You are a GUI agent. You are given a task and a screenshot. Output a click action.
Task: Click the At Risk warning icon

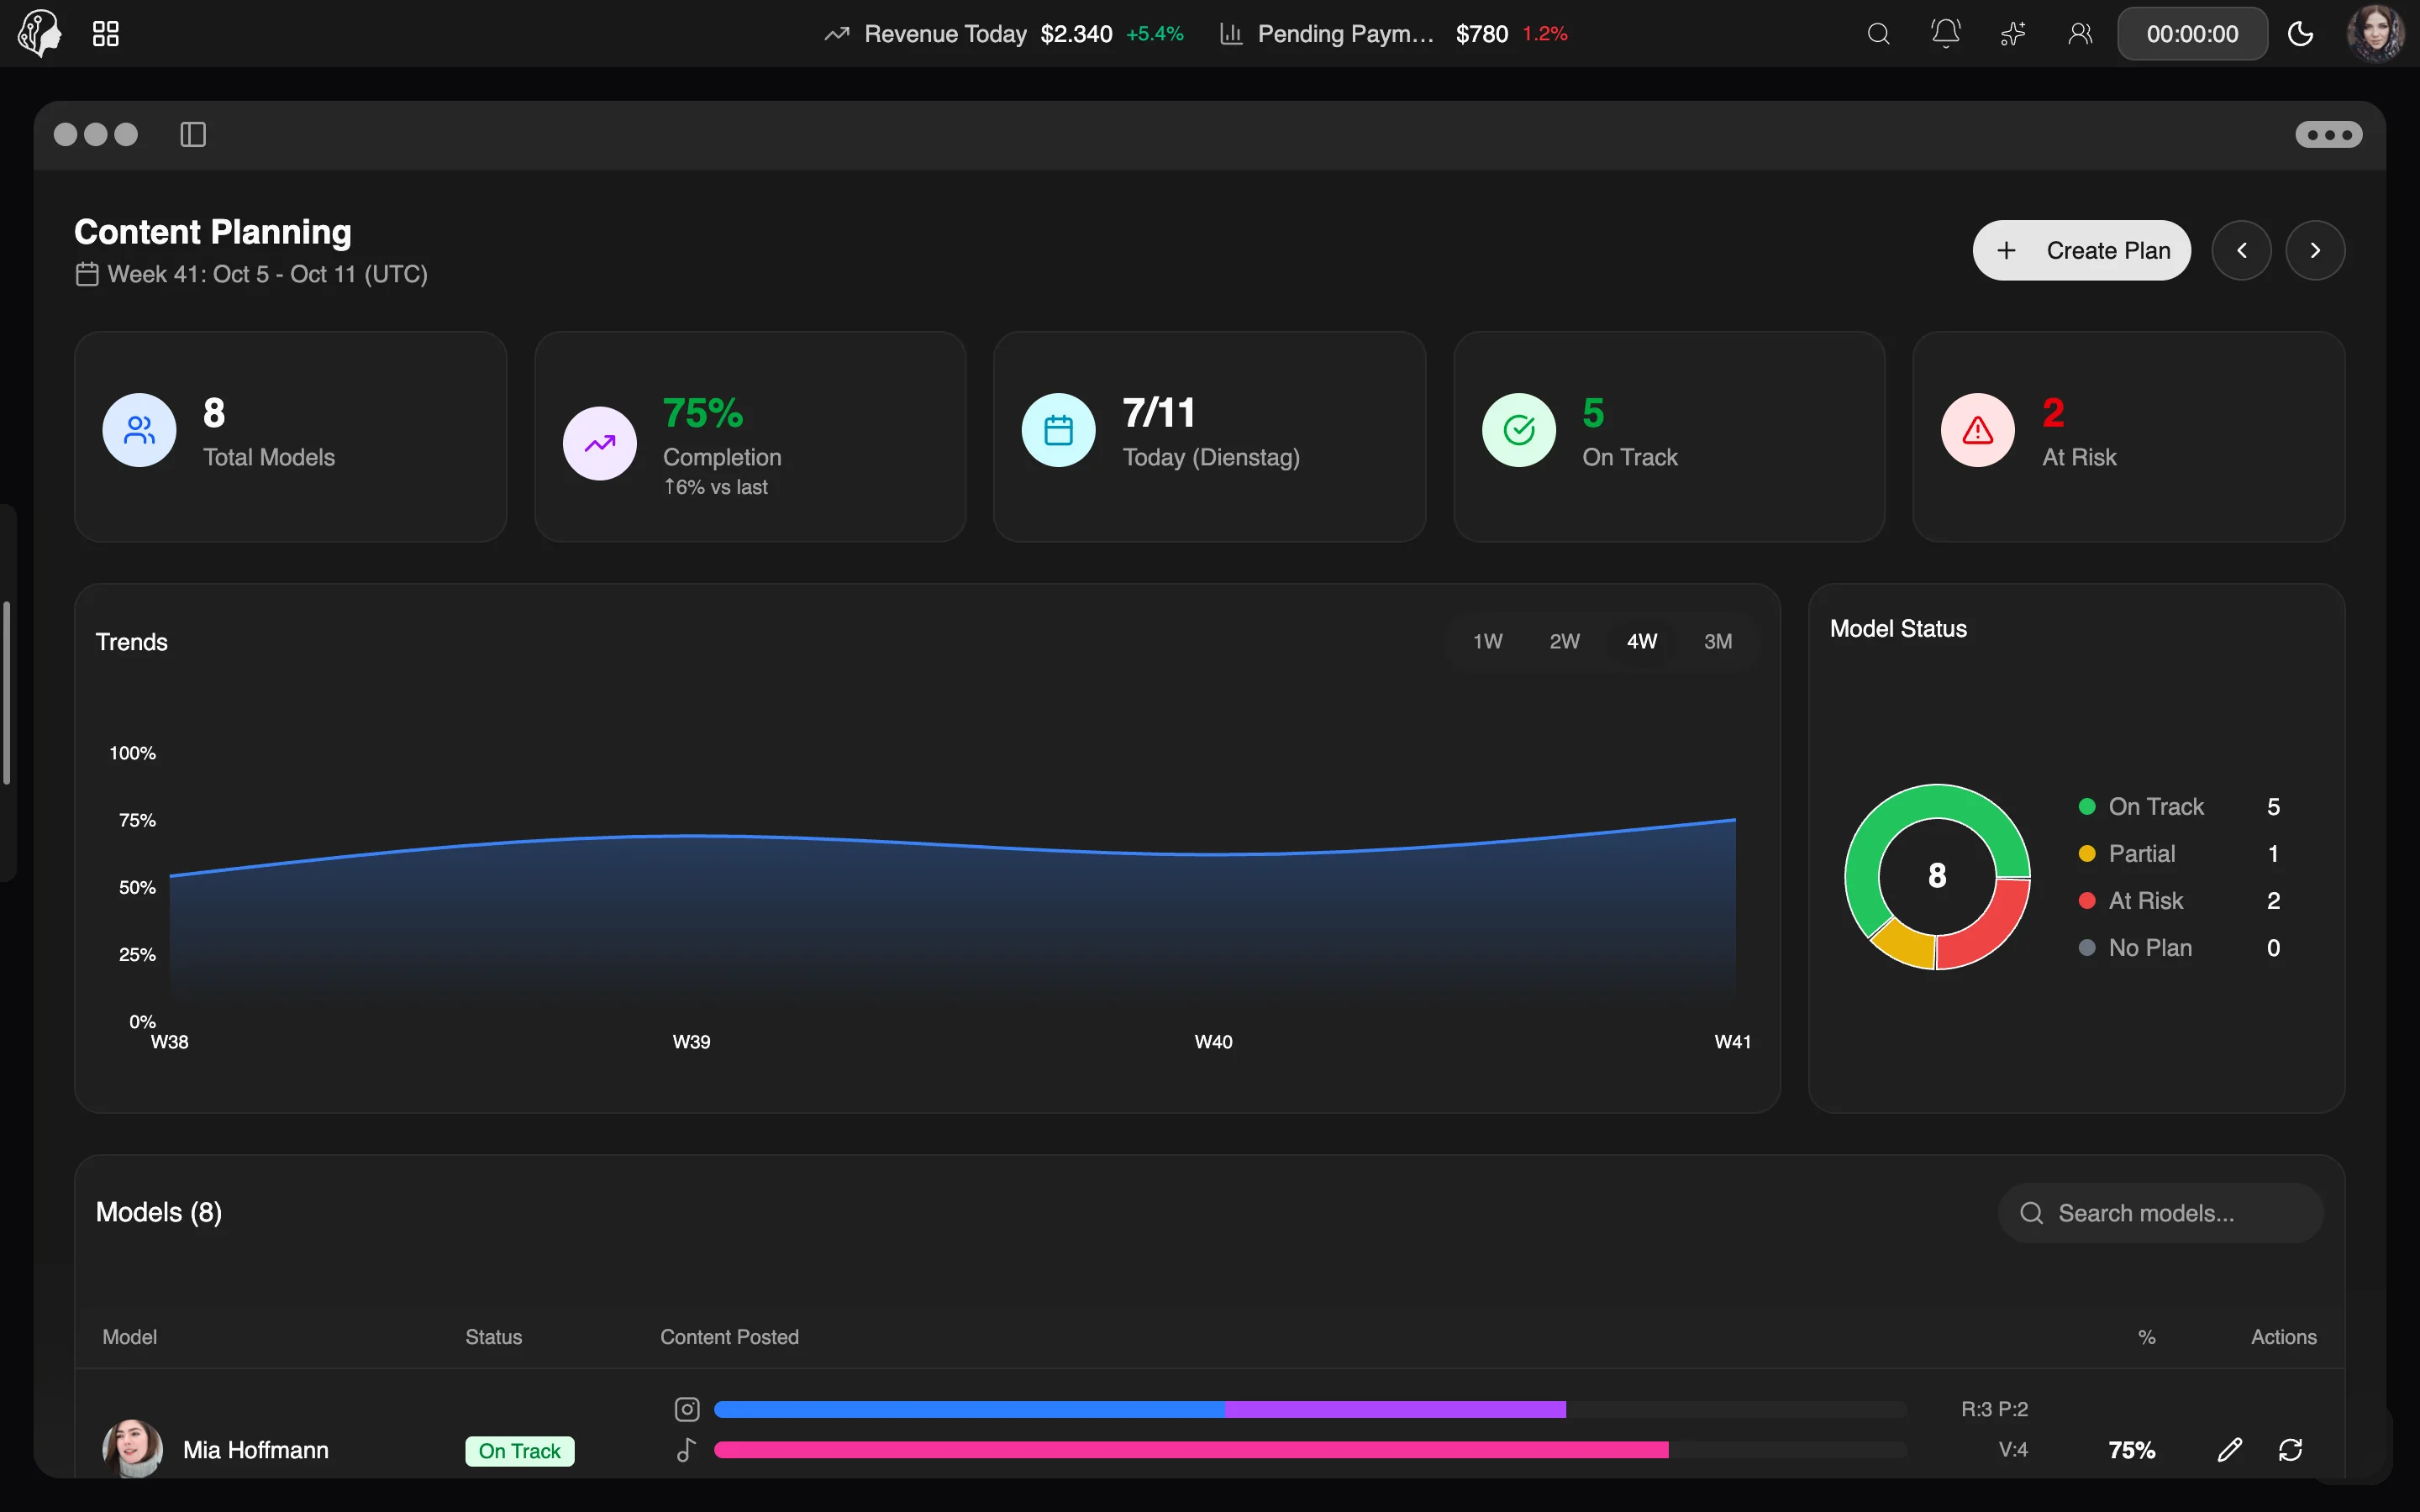coord(1977,430)
